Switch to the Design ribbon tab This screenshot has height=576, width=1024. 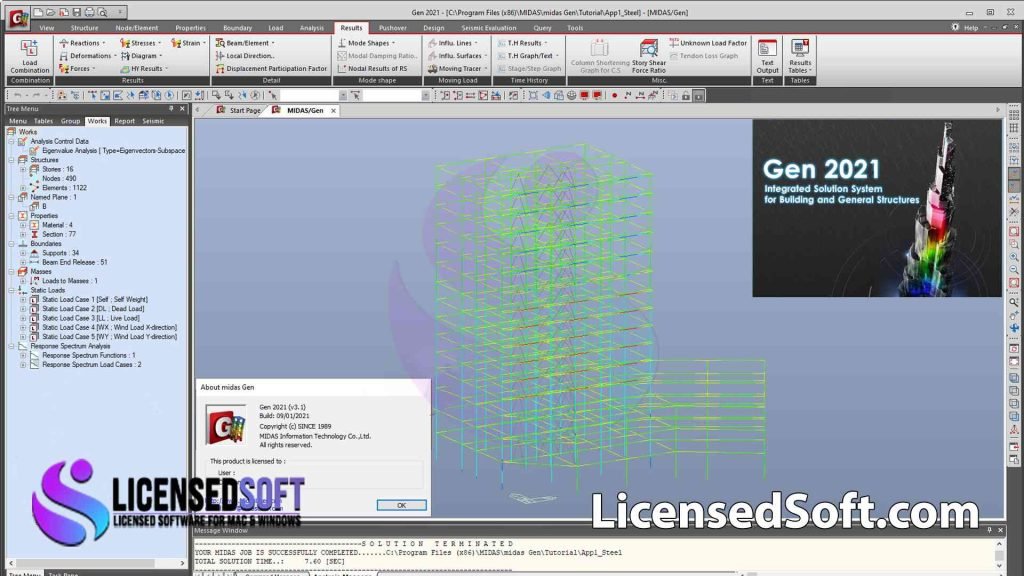434,28
